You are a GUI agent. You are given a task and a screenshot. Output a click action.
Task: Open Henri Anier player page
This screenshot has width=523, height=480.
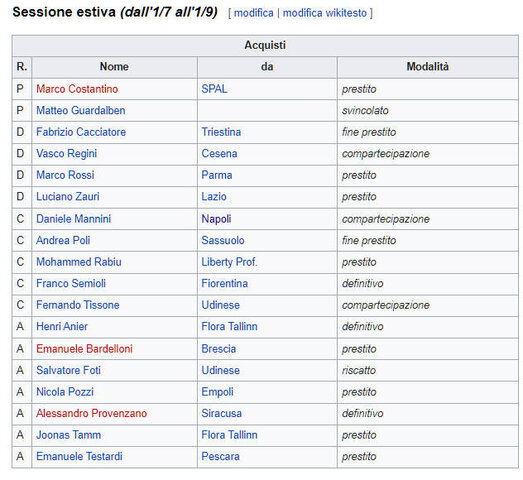[62, 327]
